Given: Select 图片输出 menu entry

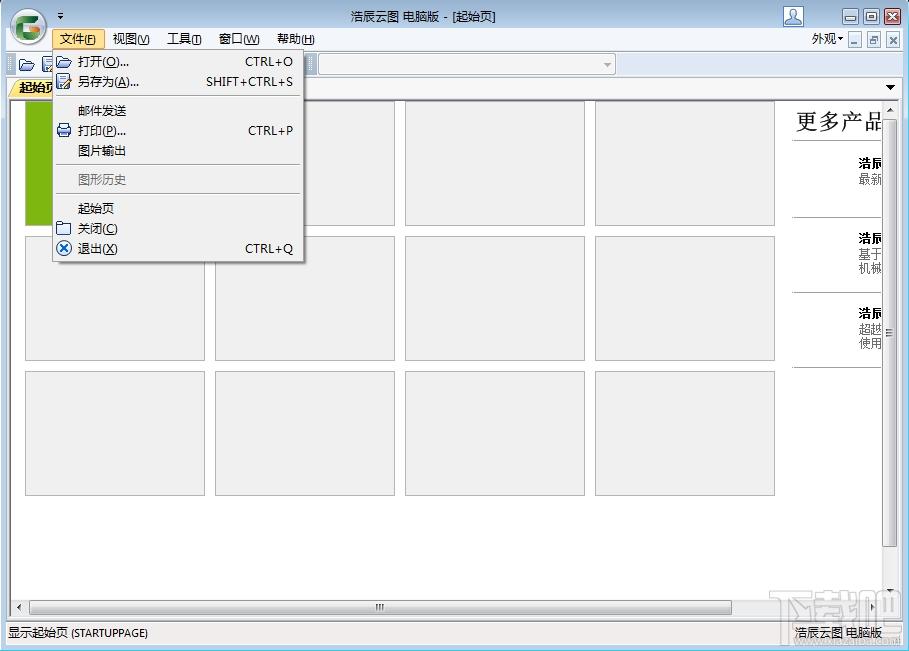Looking at the screenshot, I should [x=178, y=151].
